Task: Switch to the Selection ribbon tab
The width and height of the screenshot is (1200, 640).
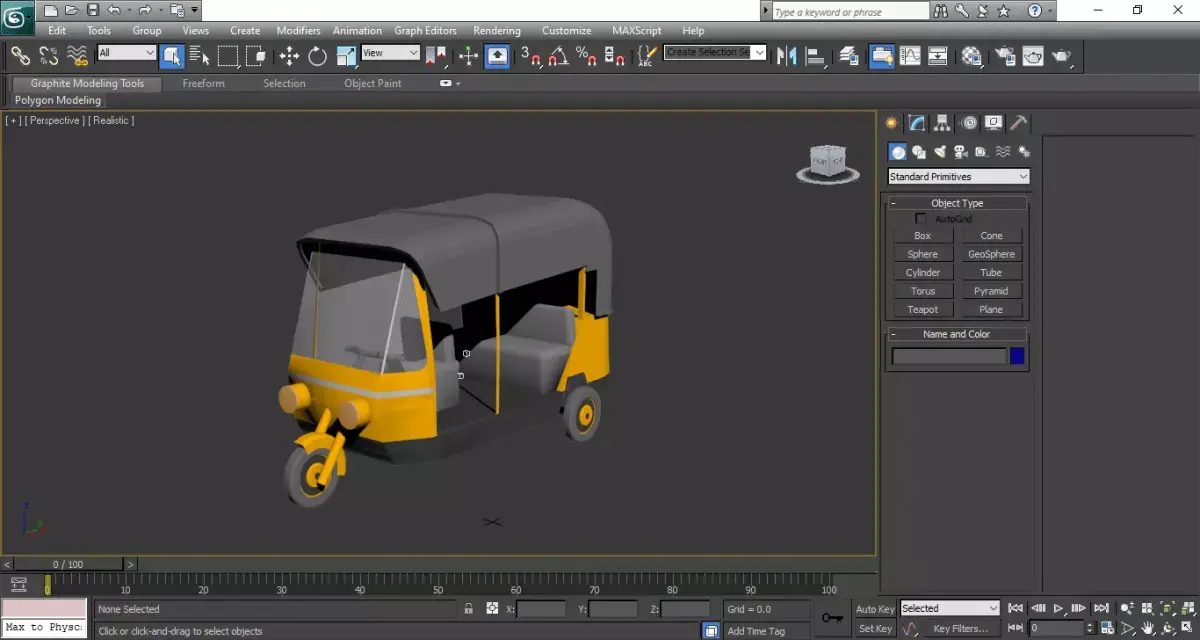Action: (284, 84)
